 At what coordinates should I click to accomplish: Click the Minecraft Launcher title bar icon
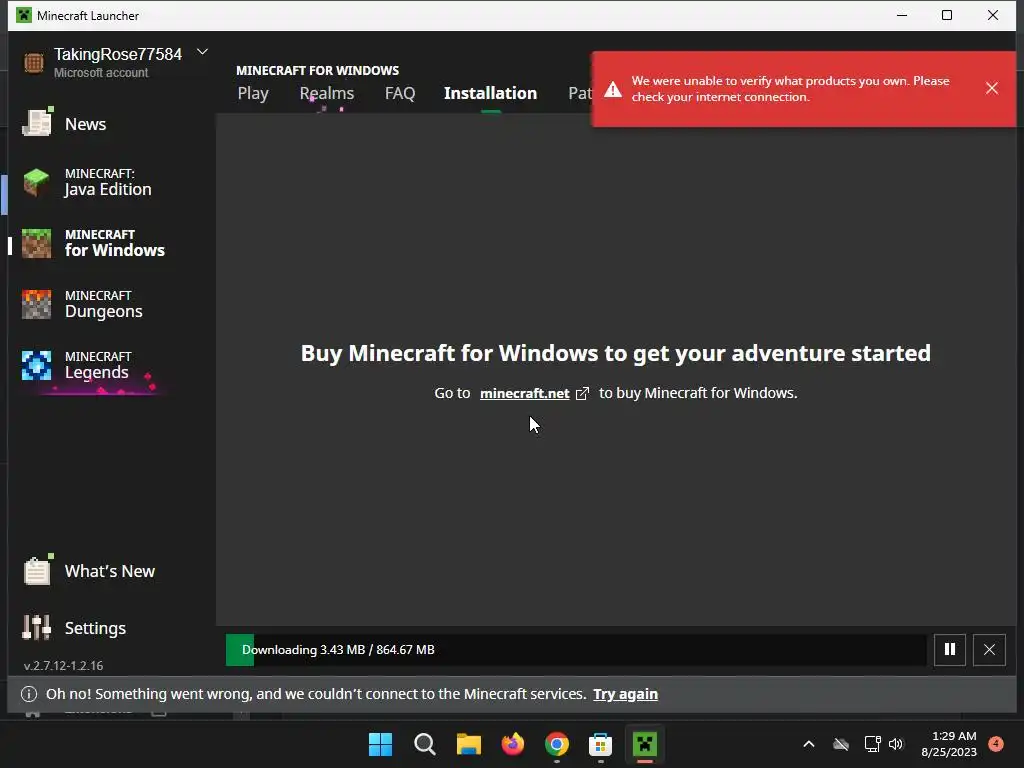24,15
